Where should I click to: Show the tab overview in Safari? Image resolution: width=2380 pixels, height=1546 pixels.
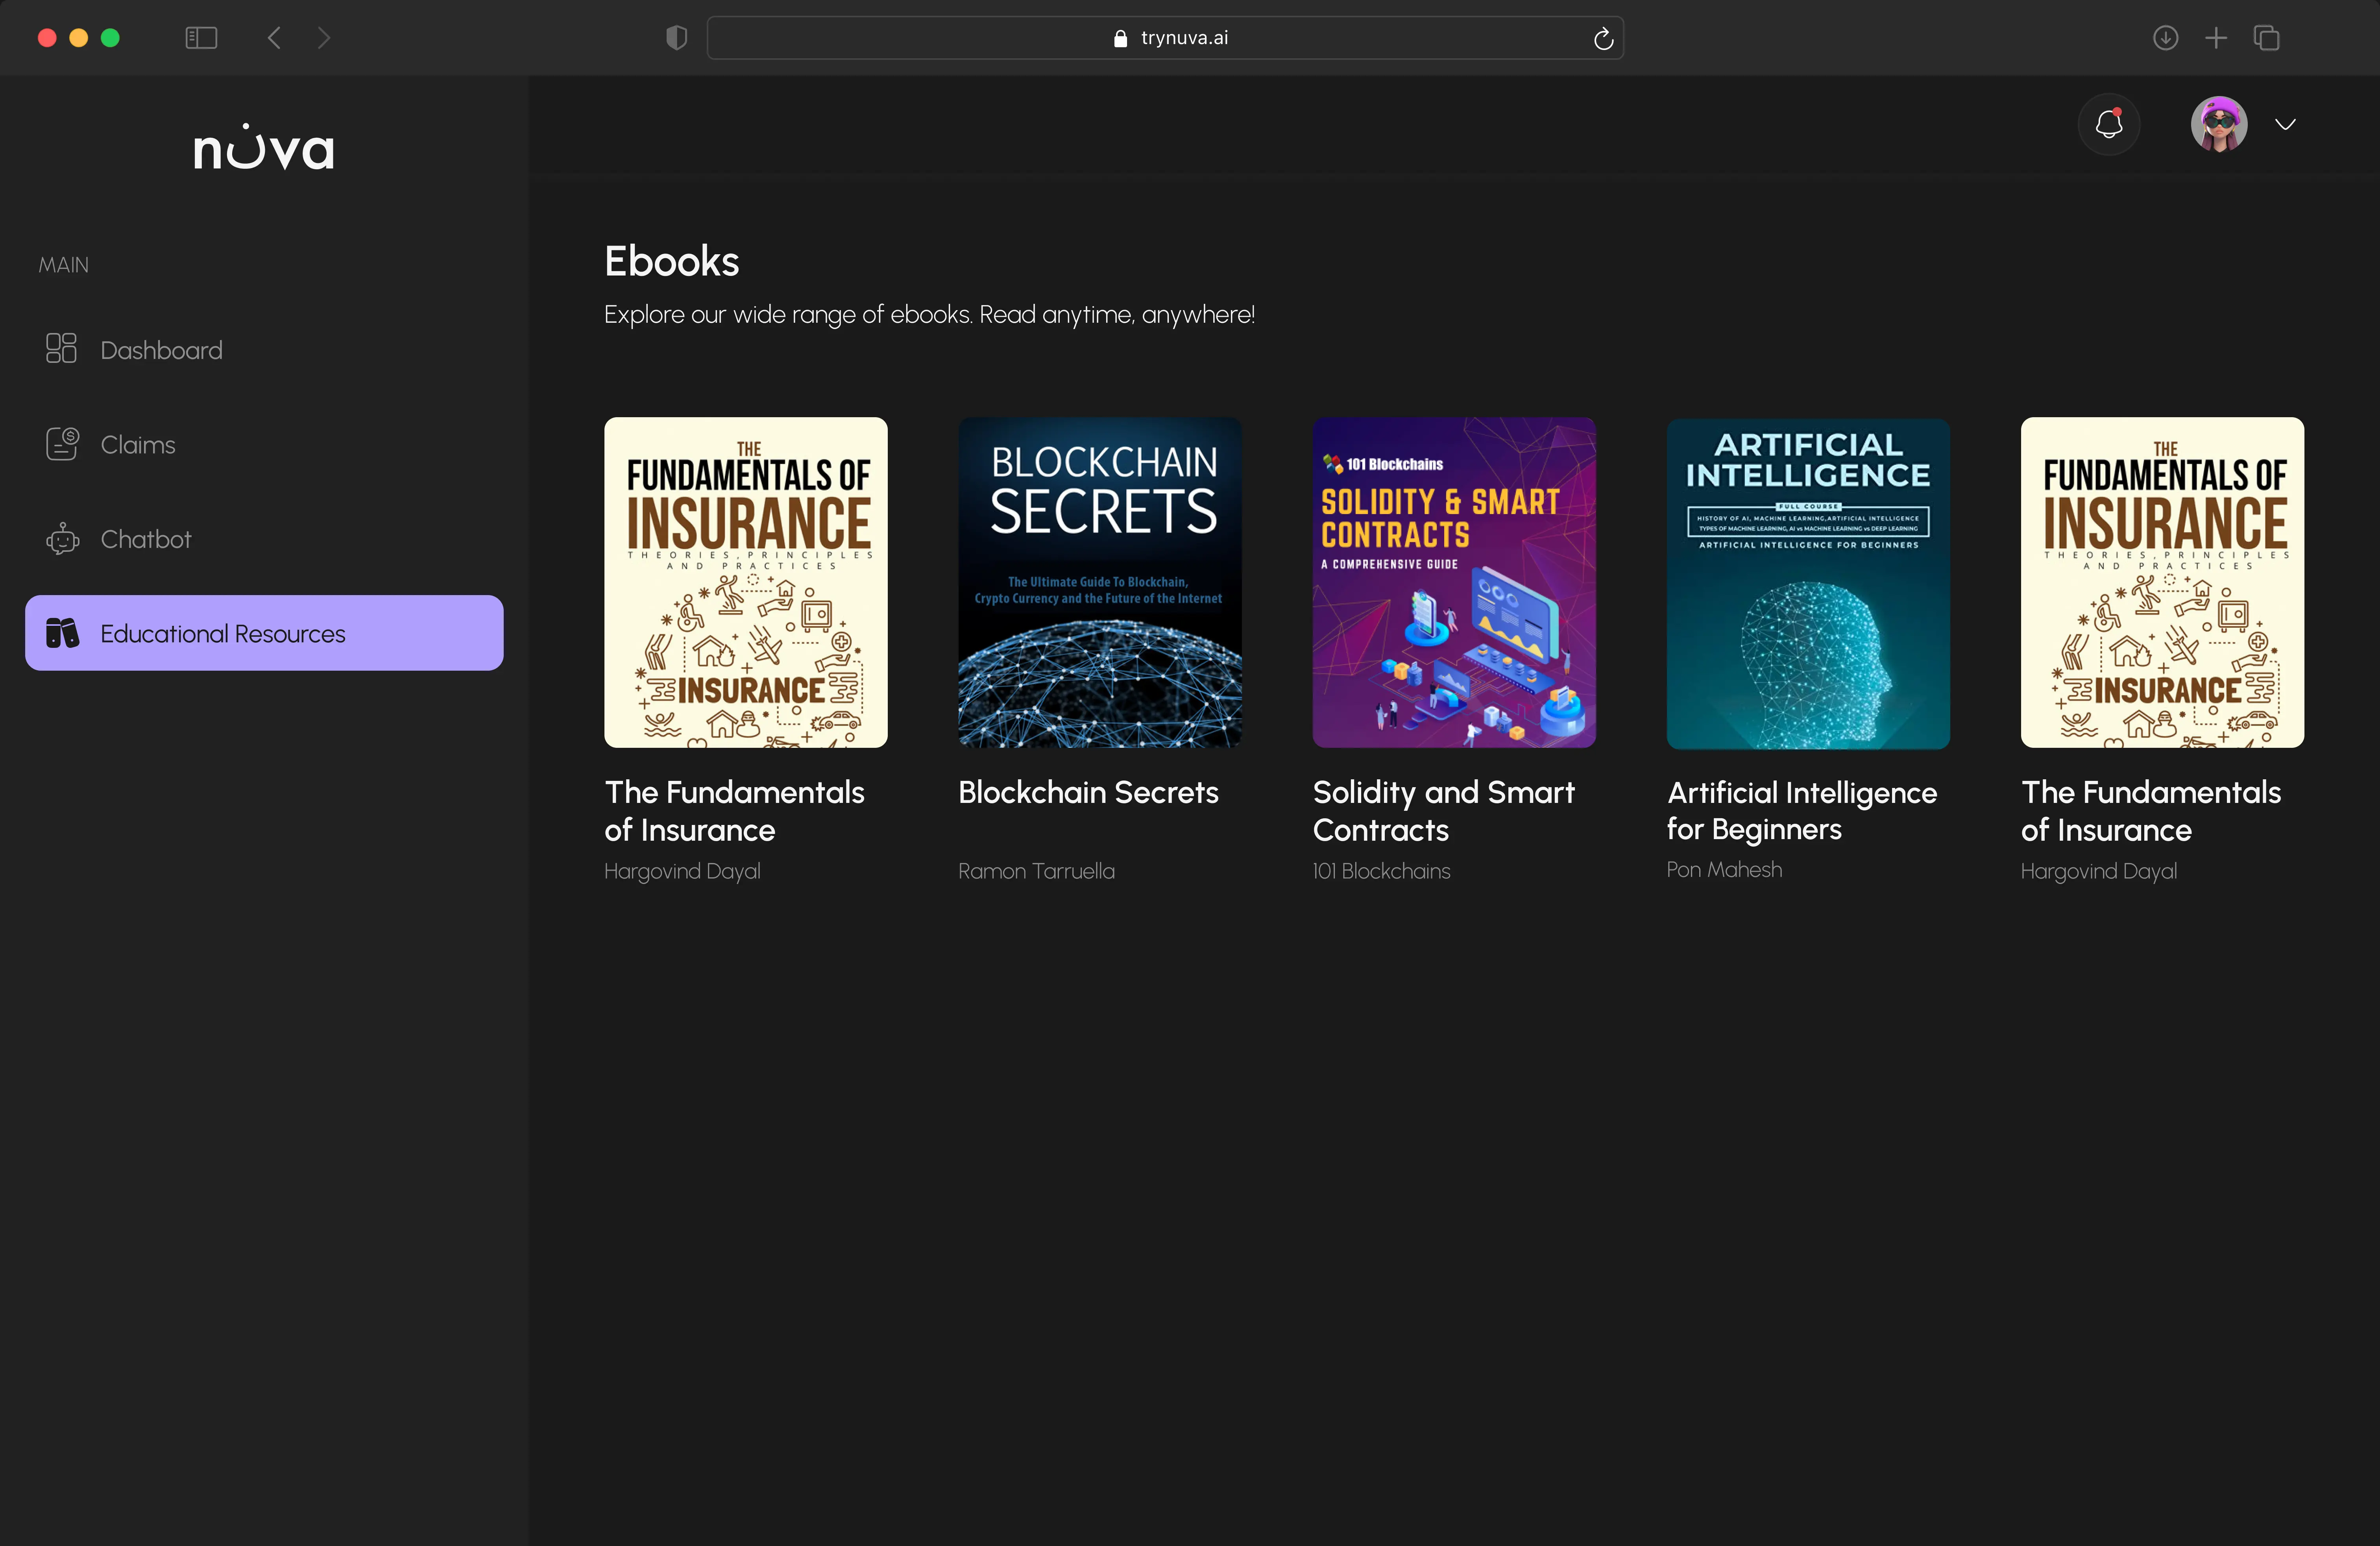click(2267, 38)
